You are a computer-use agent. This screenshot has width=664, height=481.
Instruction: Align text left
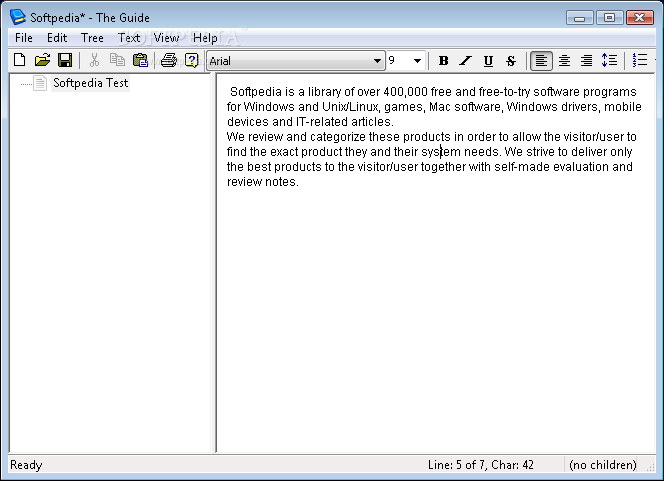(541, 61)
